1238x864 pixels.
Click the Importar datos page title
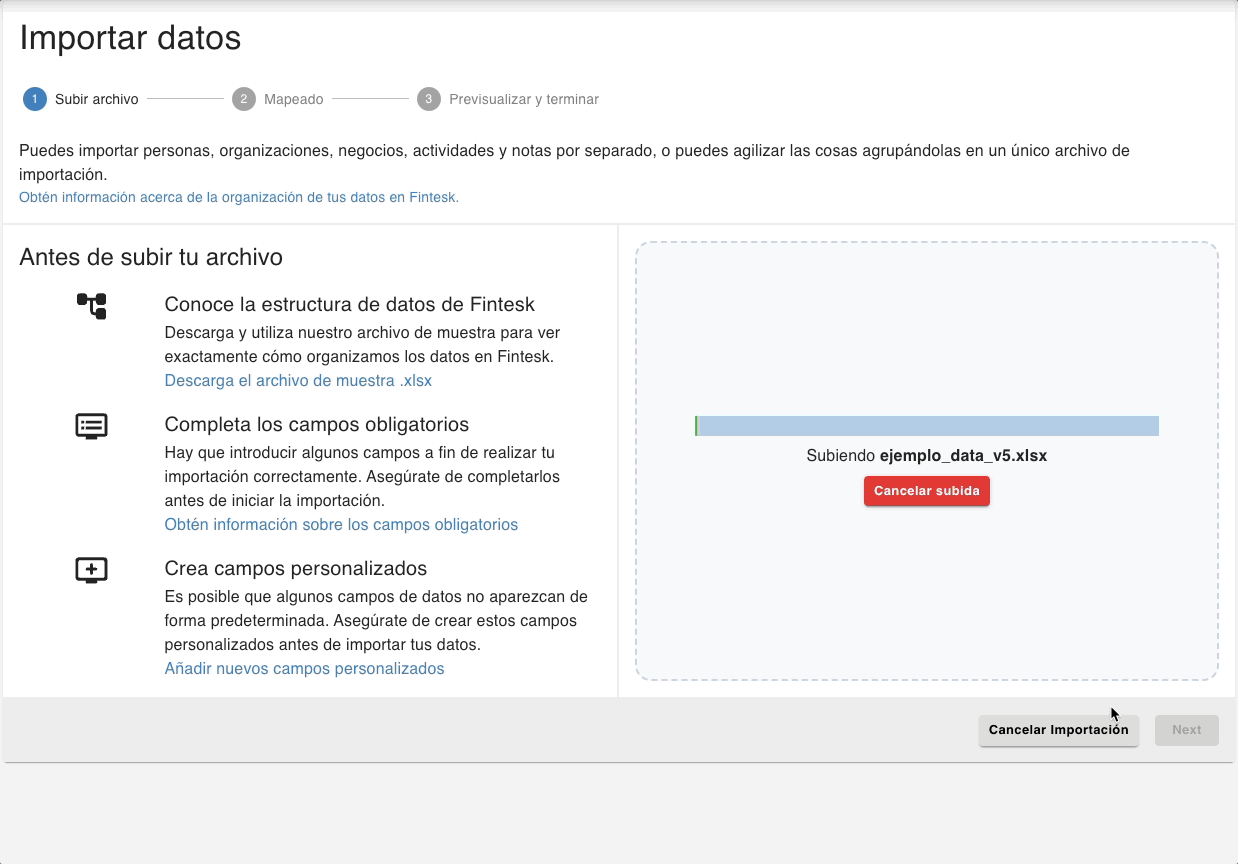pos(130,38)
